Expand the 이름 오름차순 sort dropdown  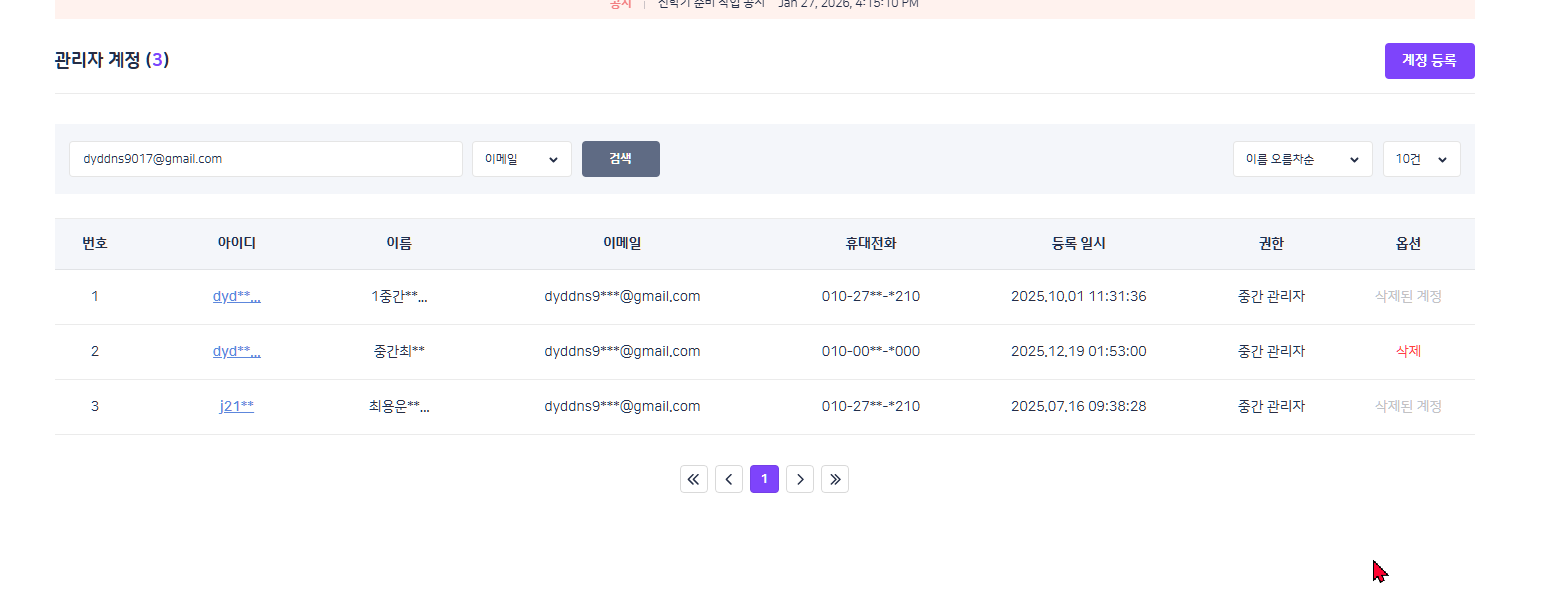pos(1301,159)
